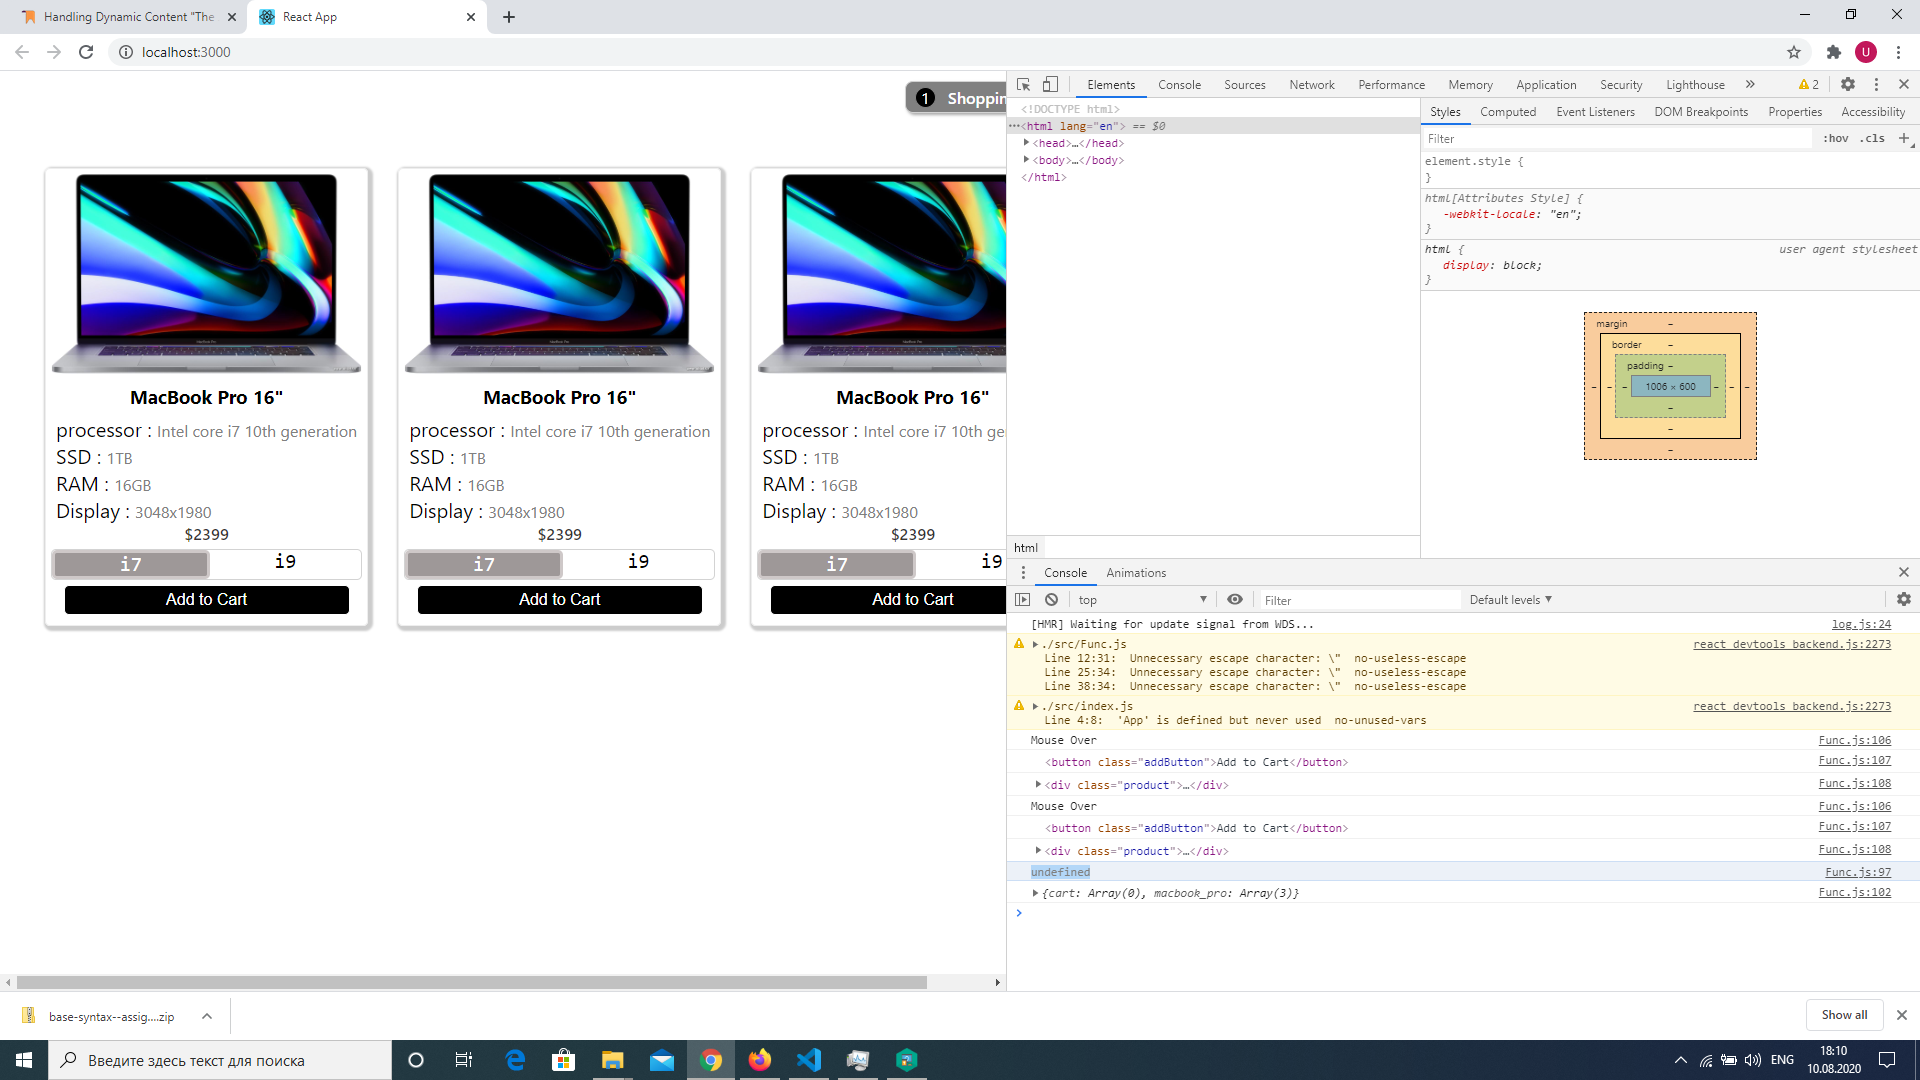1920x1080 pixels.
Task: Add new style rule plus icon
Action: (1904, 139)
